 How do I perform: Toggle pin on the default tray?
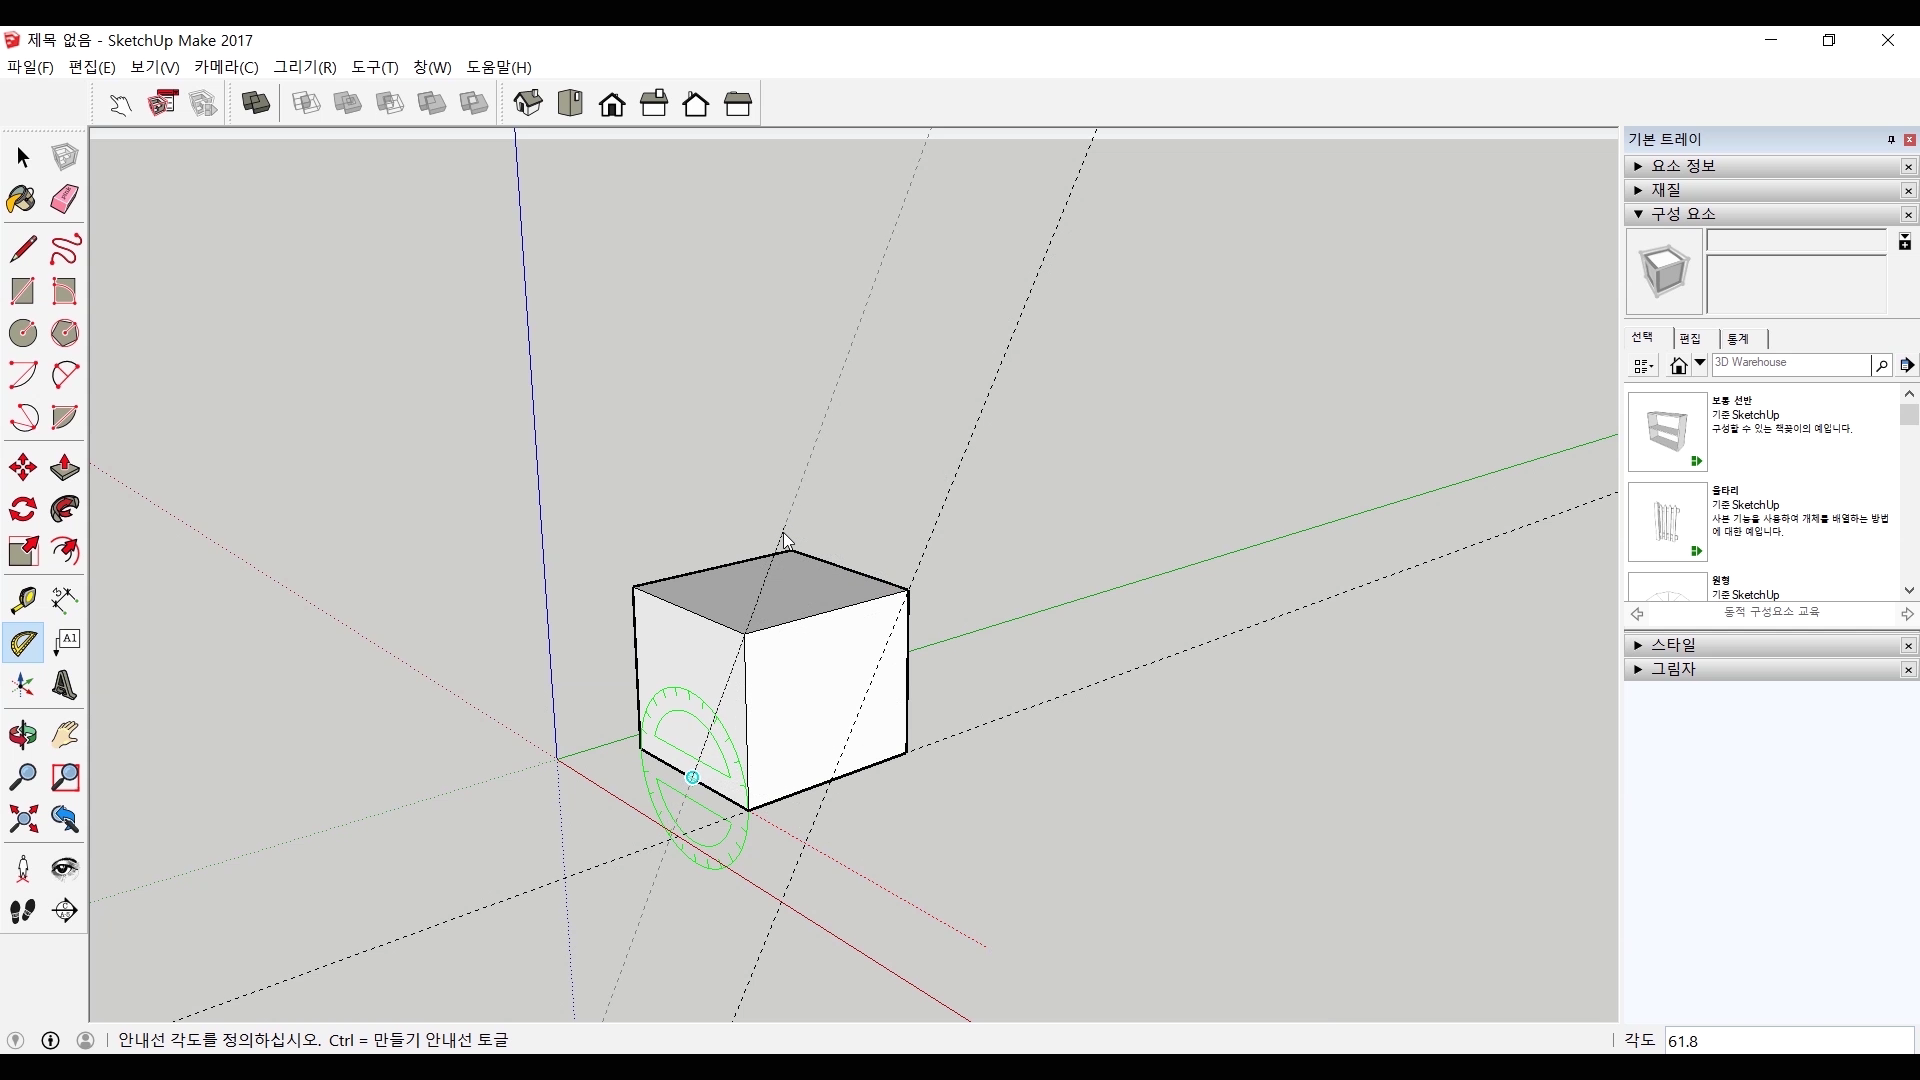pyautogui.click(x=1891, y=140)
